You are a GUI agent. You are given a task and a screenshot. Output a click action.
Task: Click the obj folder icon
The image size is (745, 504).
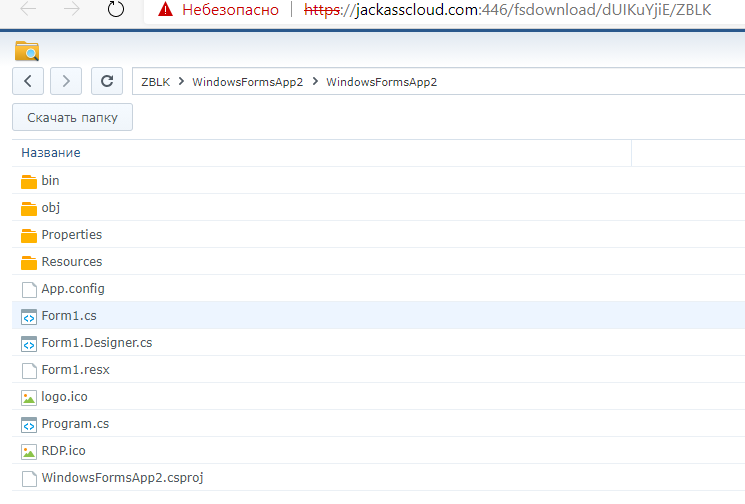(29, 209)
